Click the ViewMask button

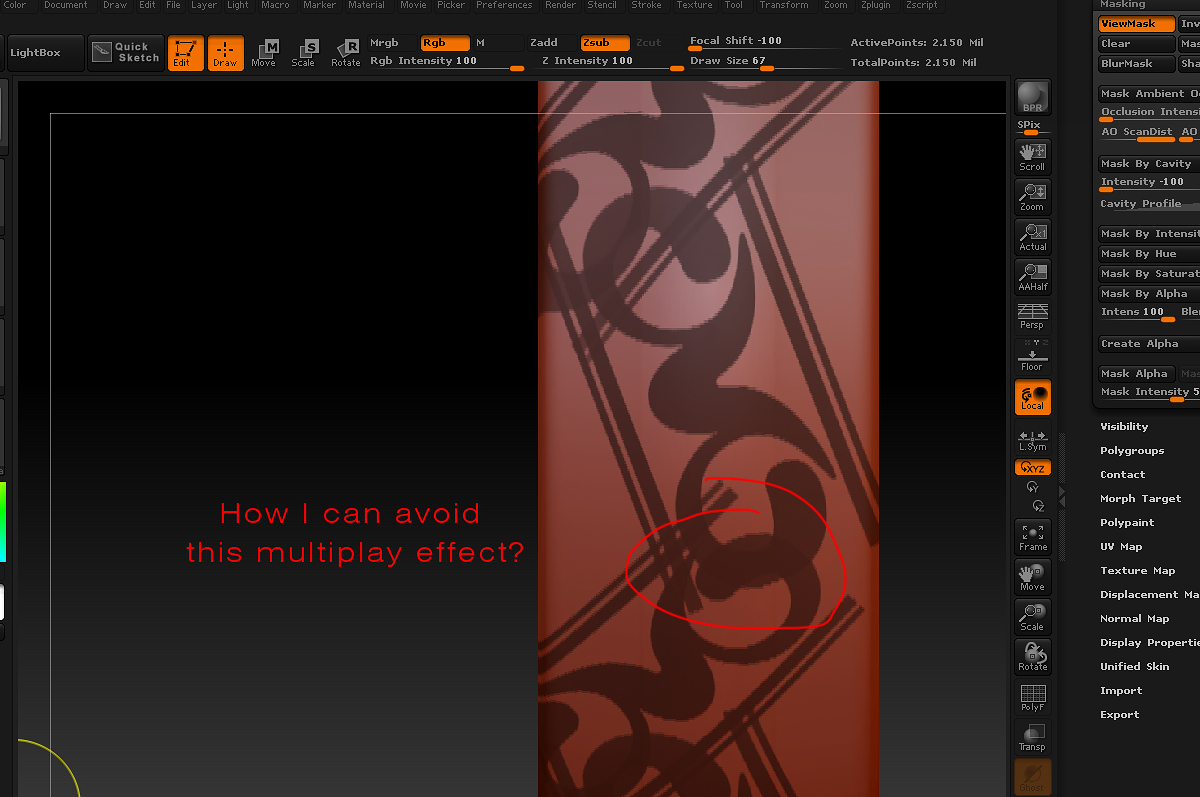[x=1137, y=24]
